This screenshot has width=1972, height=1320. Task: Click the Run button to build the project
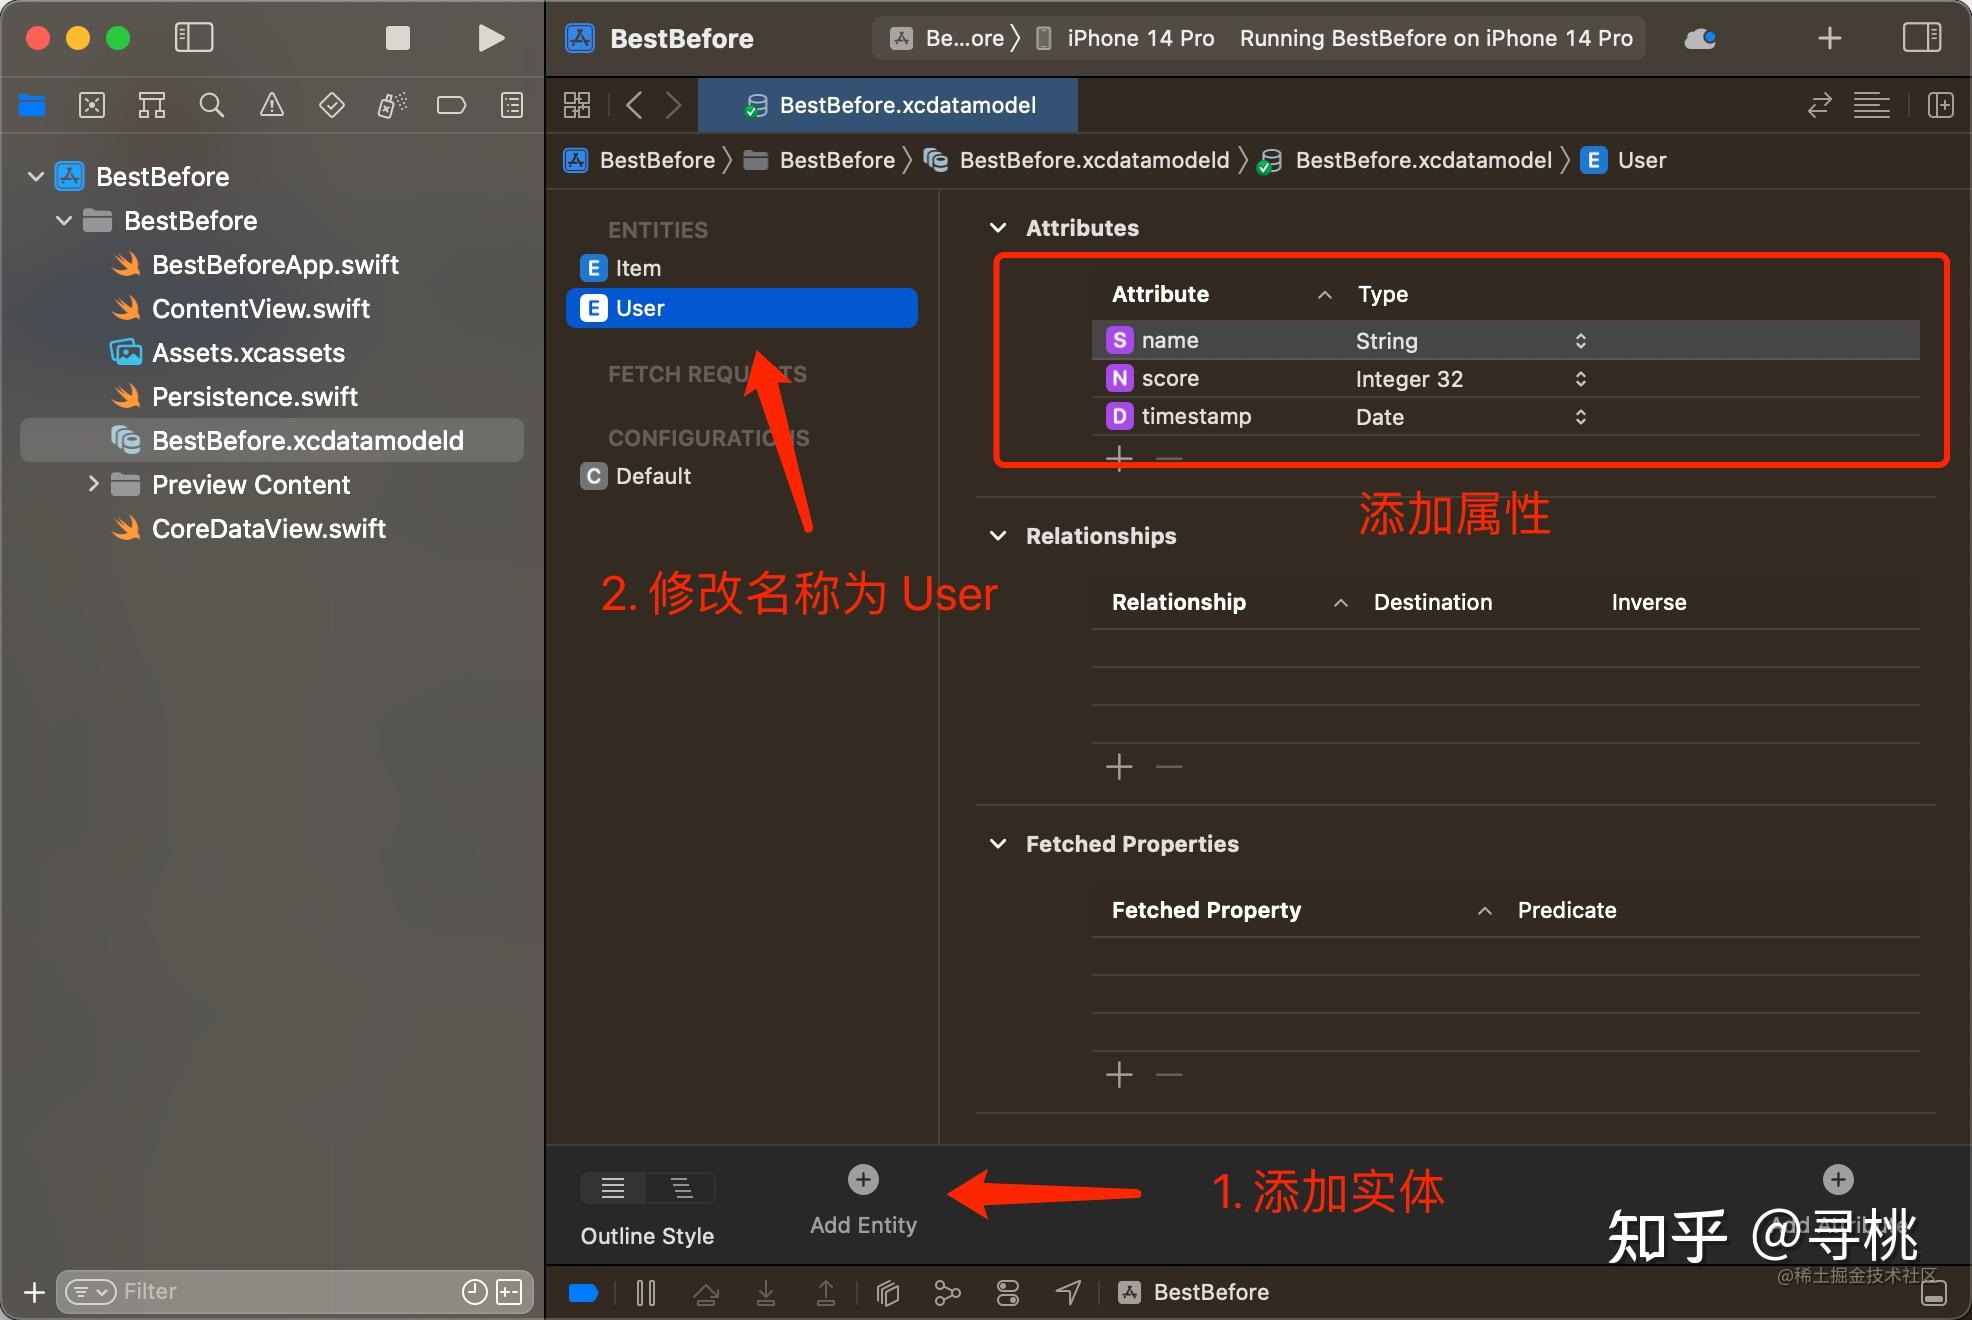tap(489, 38)
